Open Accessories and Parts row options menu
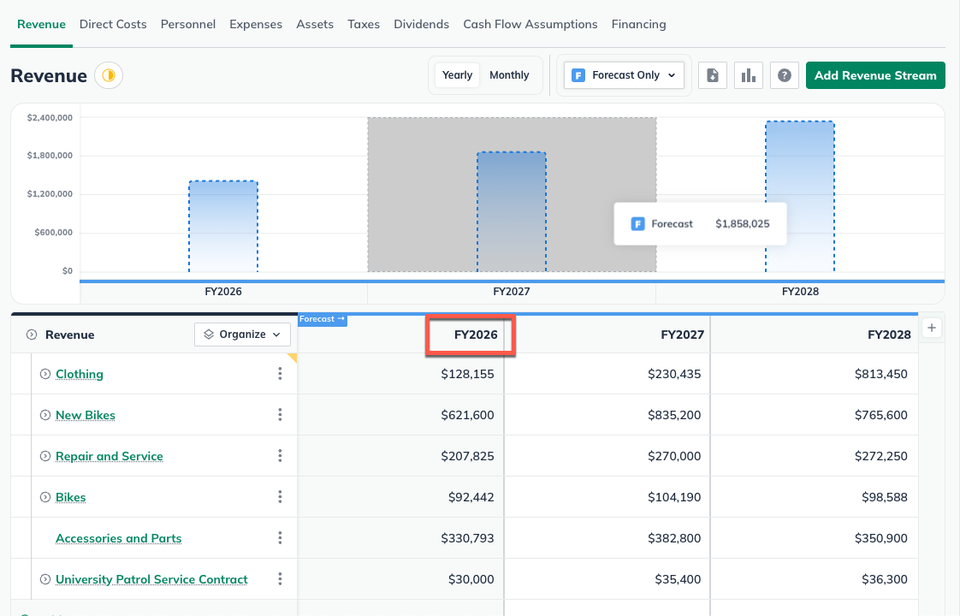The image size is (960, 616). [x=280, y=538]
